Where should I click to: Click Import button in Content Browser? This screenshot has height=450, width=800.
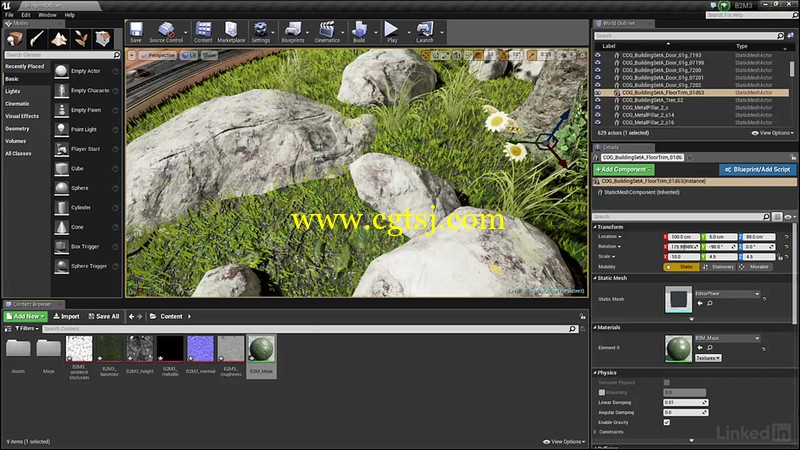[66, 316]
